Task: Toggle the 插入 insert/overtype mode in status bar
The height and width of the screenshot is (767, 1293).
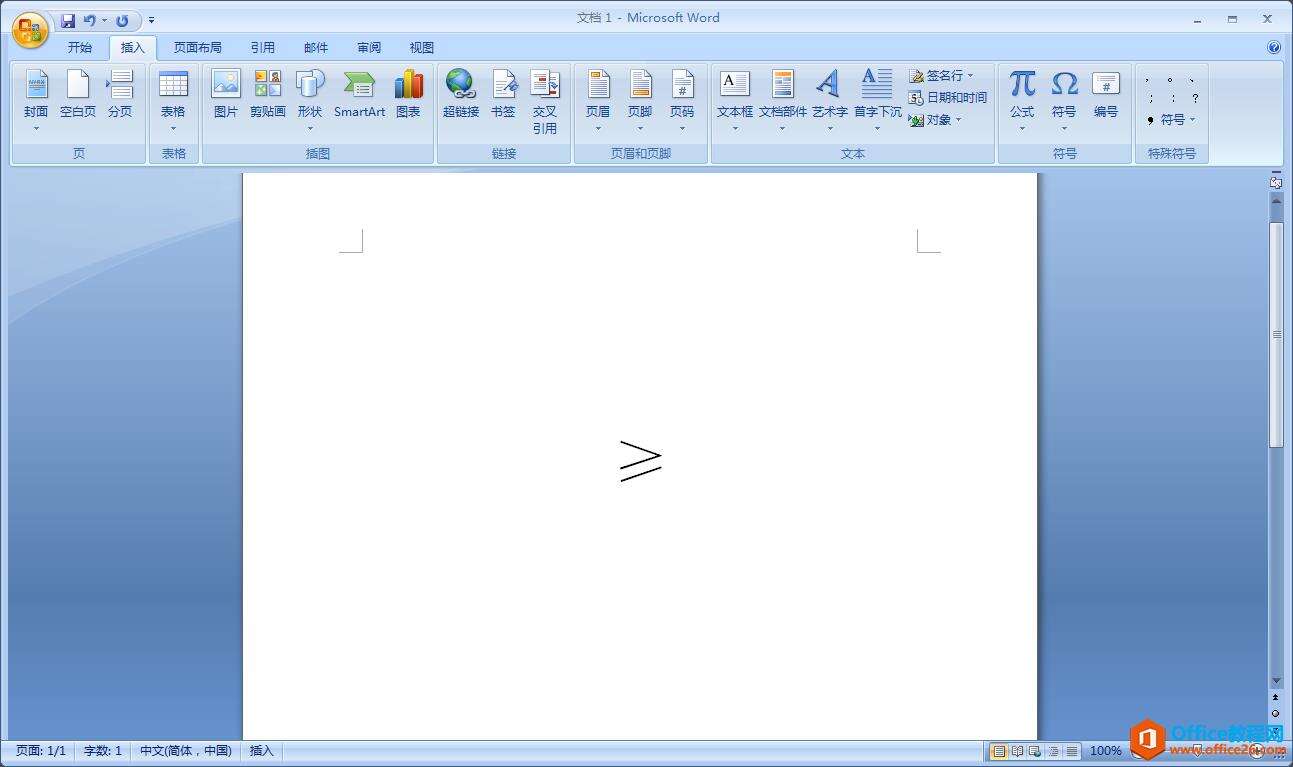Action: [261, 751]
